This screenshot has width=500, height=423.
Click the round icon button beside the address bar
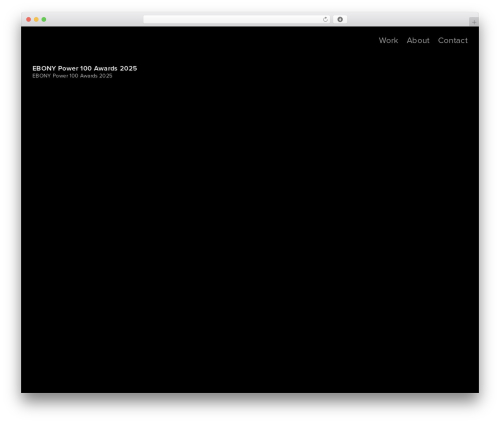(340, 19)
